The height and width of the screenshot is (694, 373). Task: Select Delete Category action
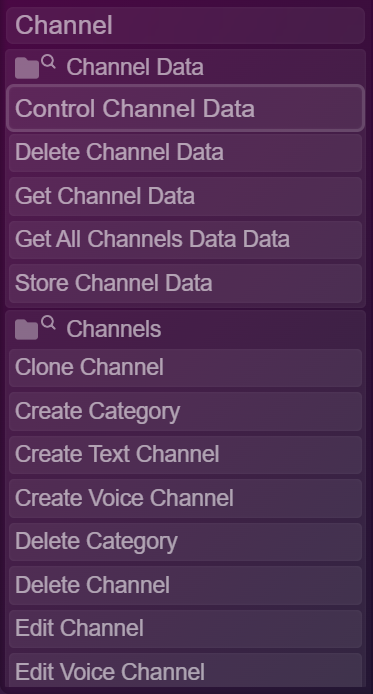tap(185, 542)
